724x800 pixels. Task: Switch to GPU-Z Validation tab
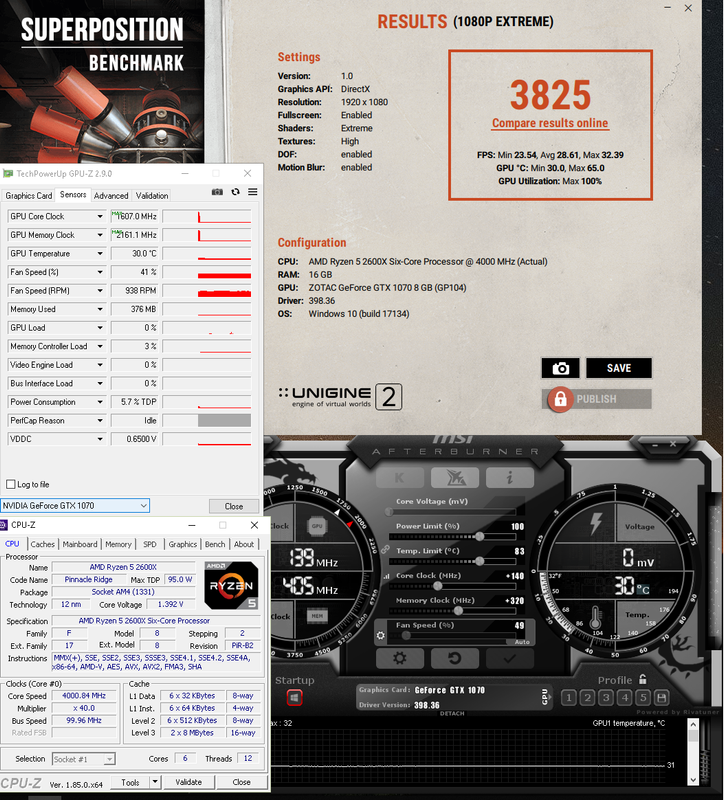(x=152, y=195)
